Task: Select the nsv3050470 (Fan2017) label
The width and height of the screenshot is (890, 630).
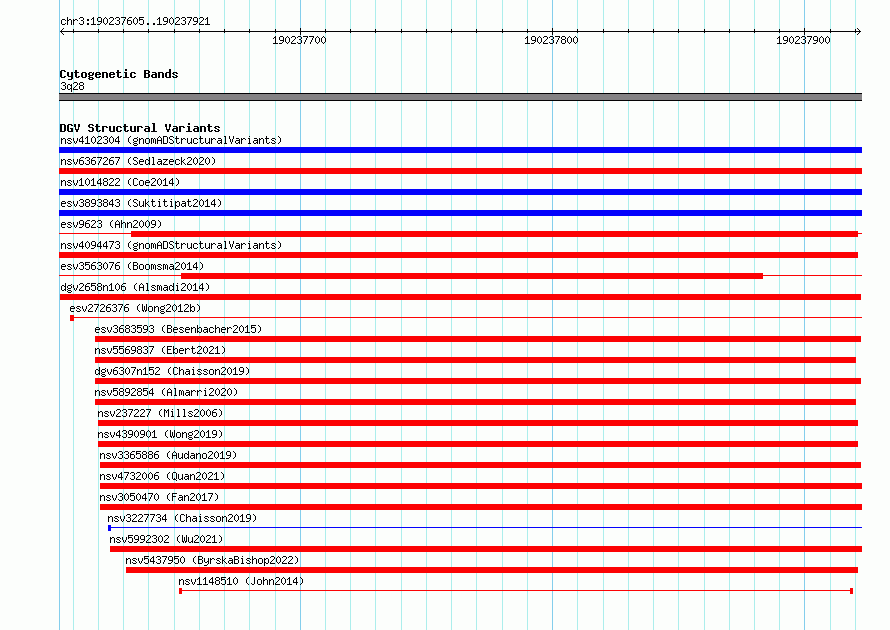Action: coord(159,497)
